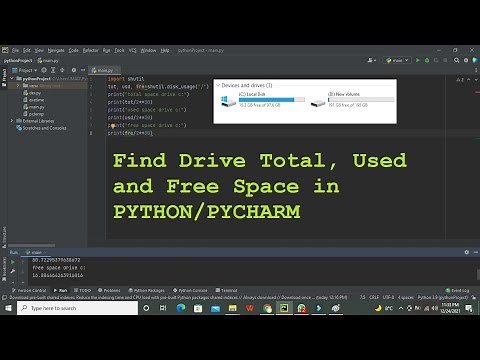480x360 pixels.
Task: Open the TODO tab
Action: [82, 290]
